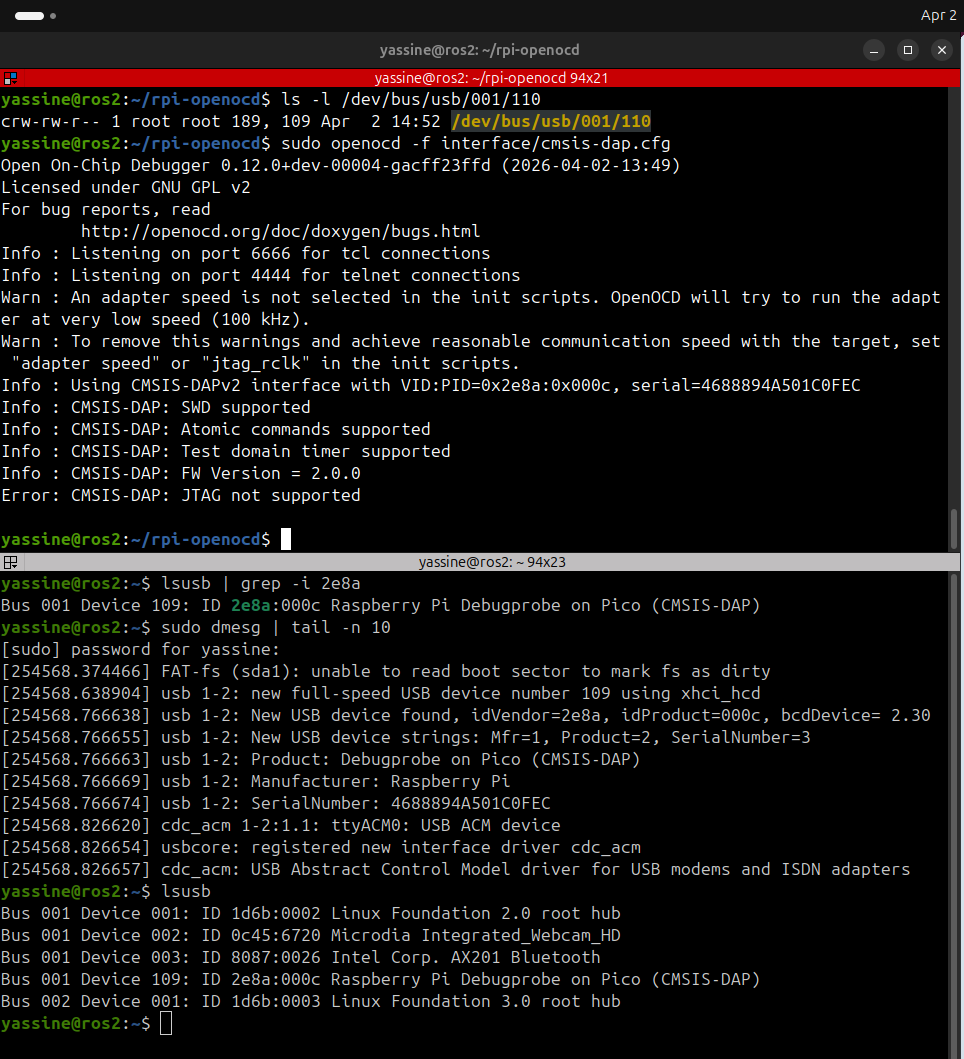This screenshot has height=1059, width=964.
Task: Open the group menu of the lower terminal pane
Action: [x=9, y=562]
